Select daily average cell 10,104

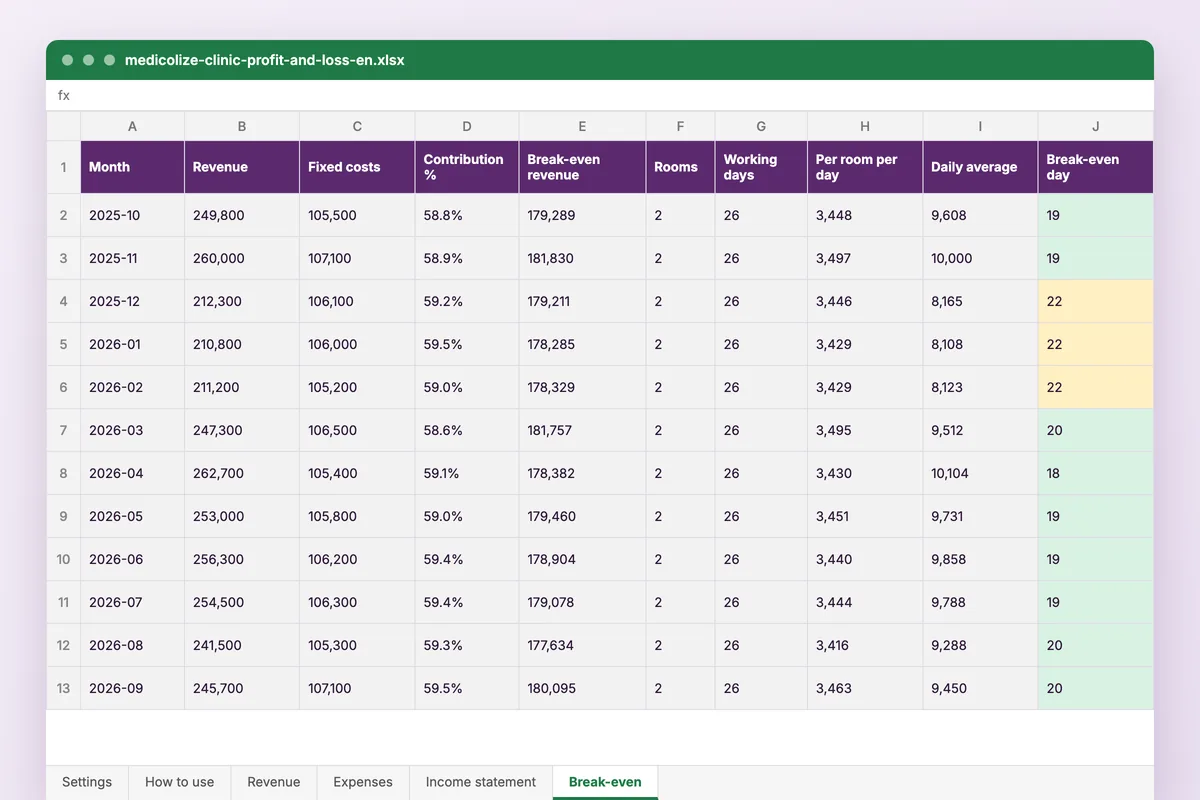pyautogui.click(x=980, y=473)
